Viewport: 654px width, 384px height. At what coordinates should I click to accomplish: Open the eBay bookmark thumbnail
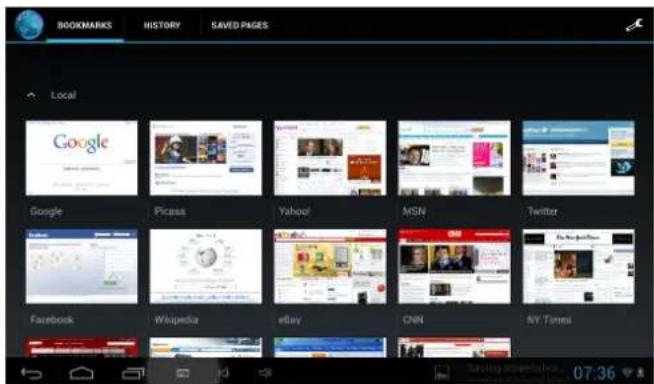click(x=330, y=266)
